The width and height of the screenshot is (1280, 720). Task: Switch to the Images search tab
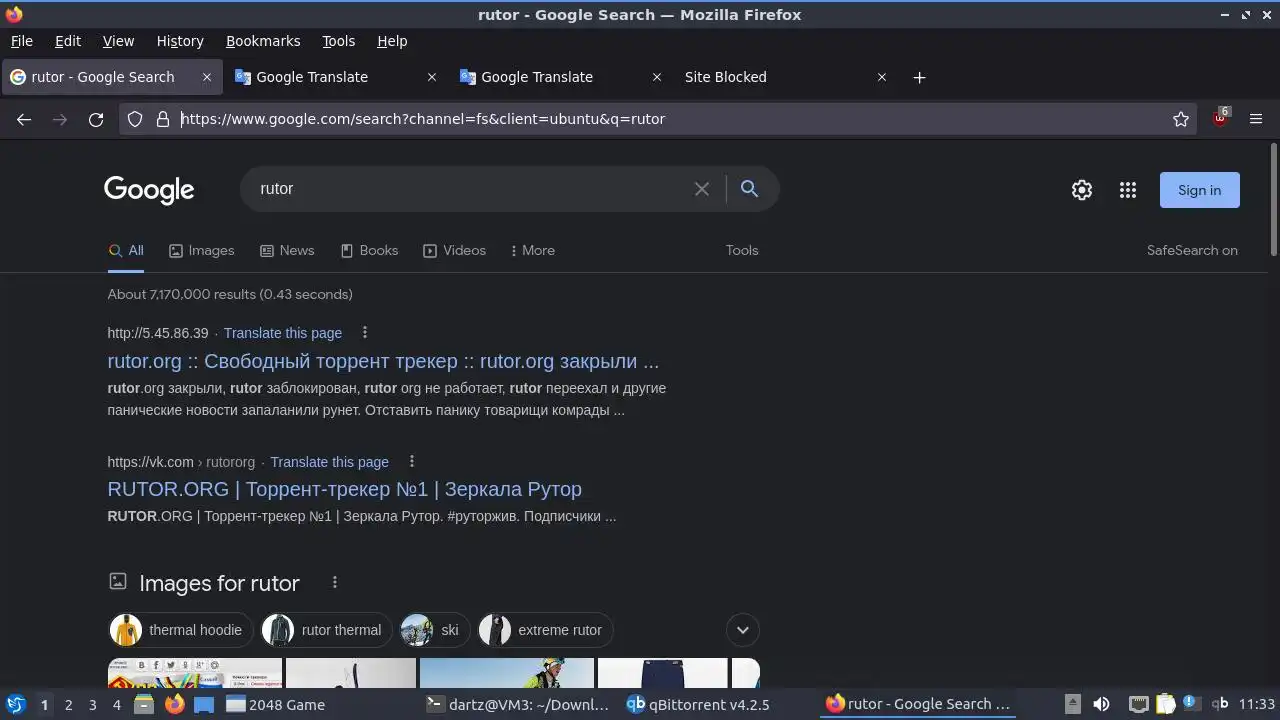pos(201,251)
